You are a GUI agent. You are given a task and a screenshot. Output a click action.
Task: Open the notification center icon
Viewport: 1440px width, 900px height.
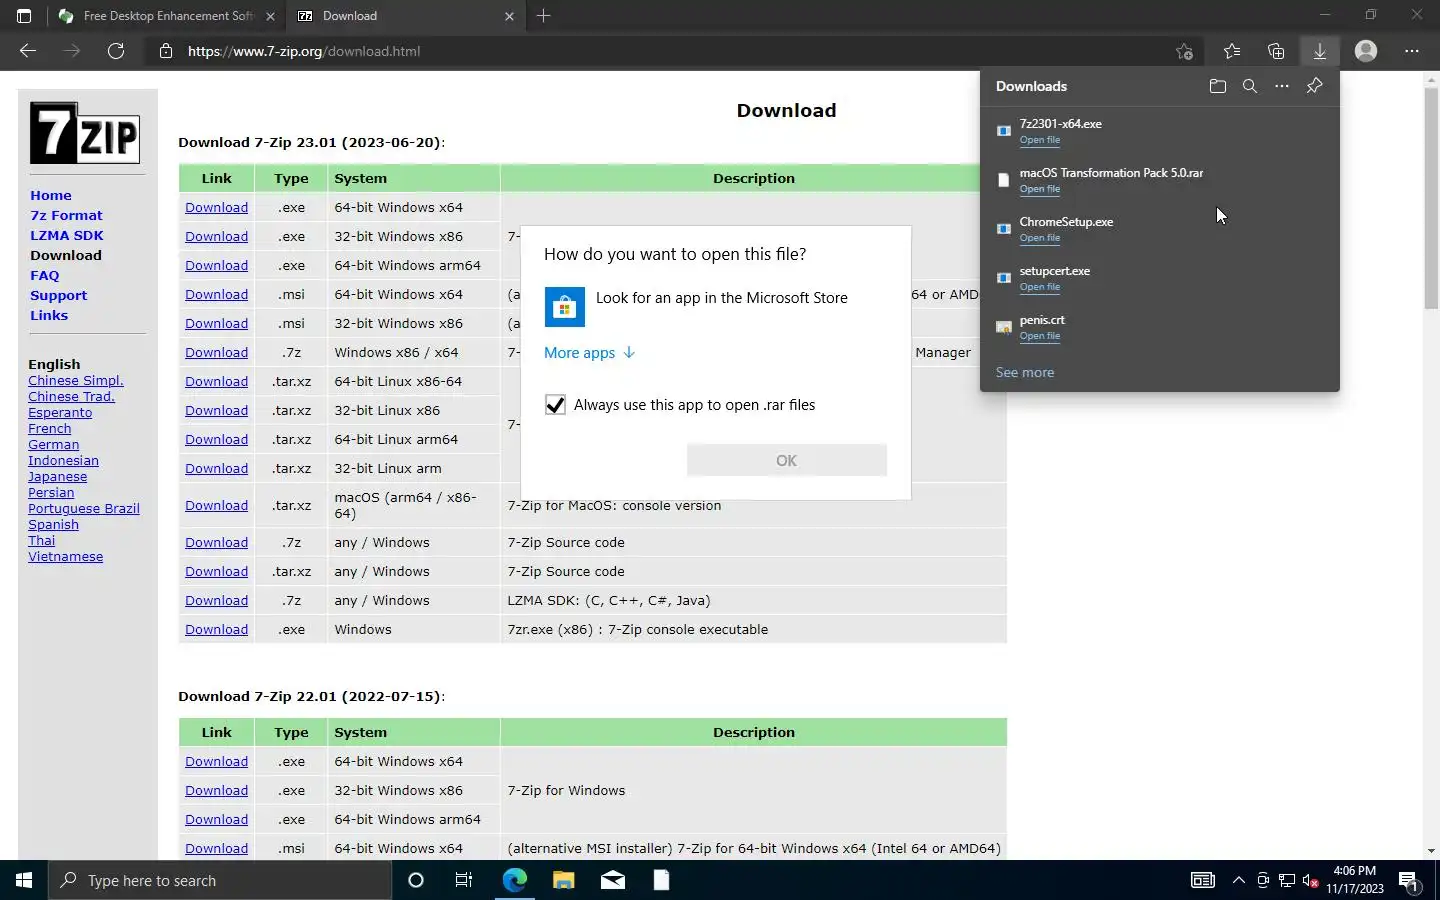1409,881
